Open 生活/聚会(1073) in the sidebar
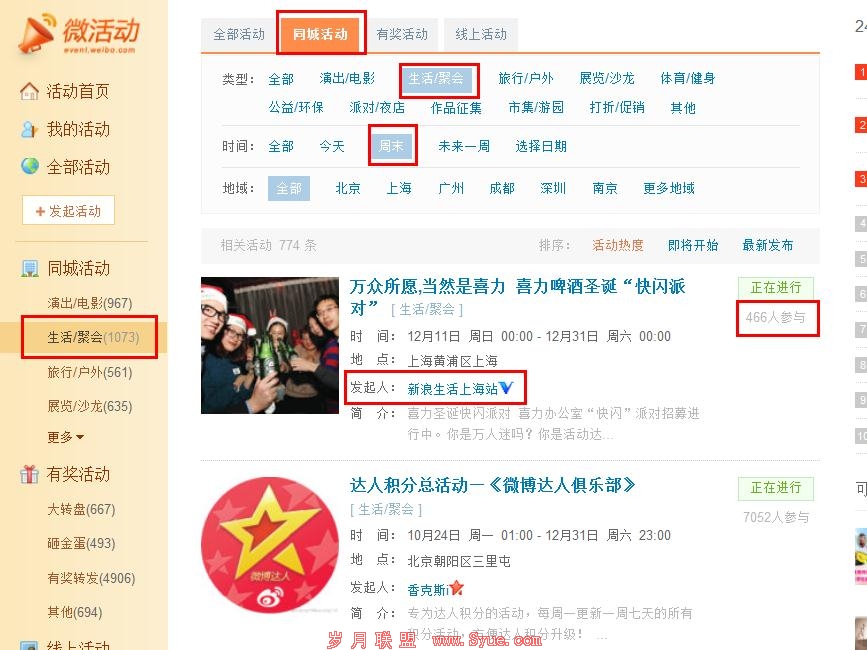This screenshot has width=867, height=650. coord(93,337)
